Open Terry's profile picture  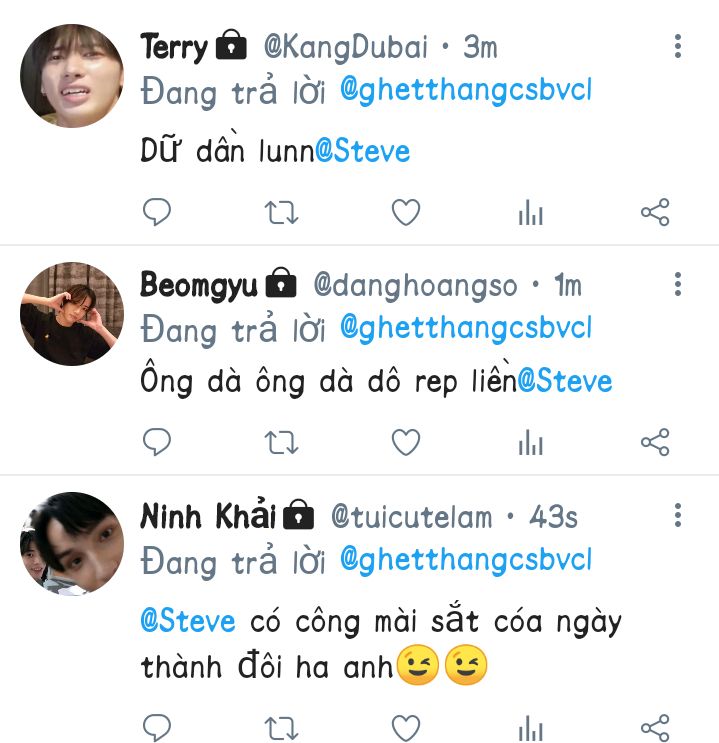pyautogui.click(x=72, y=76)
